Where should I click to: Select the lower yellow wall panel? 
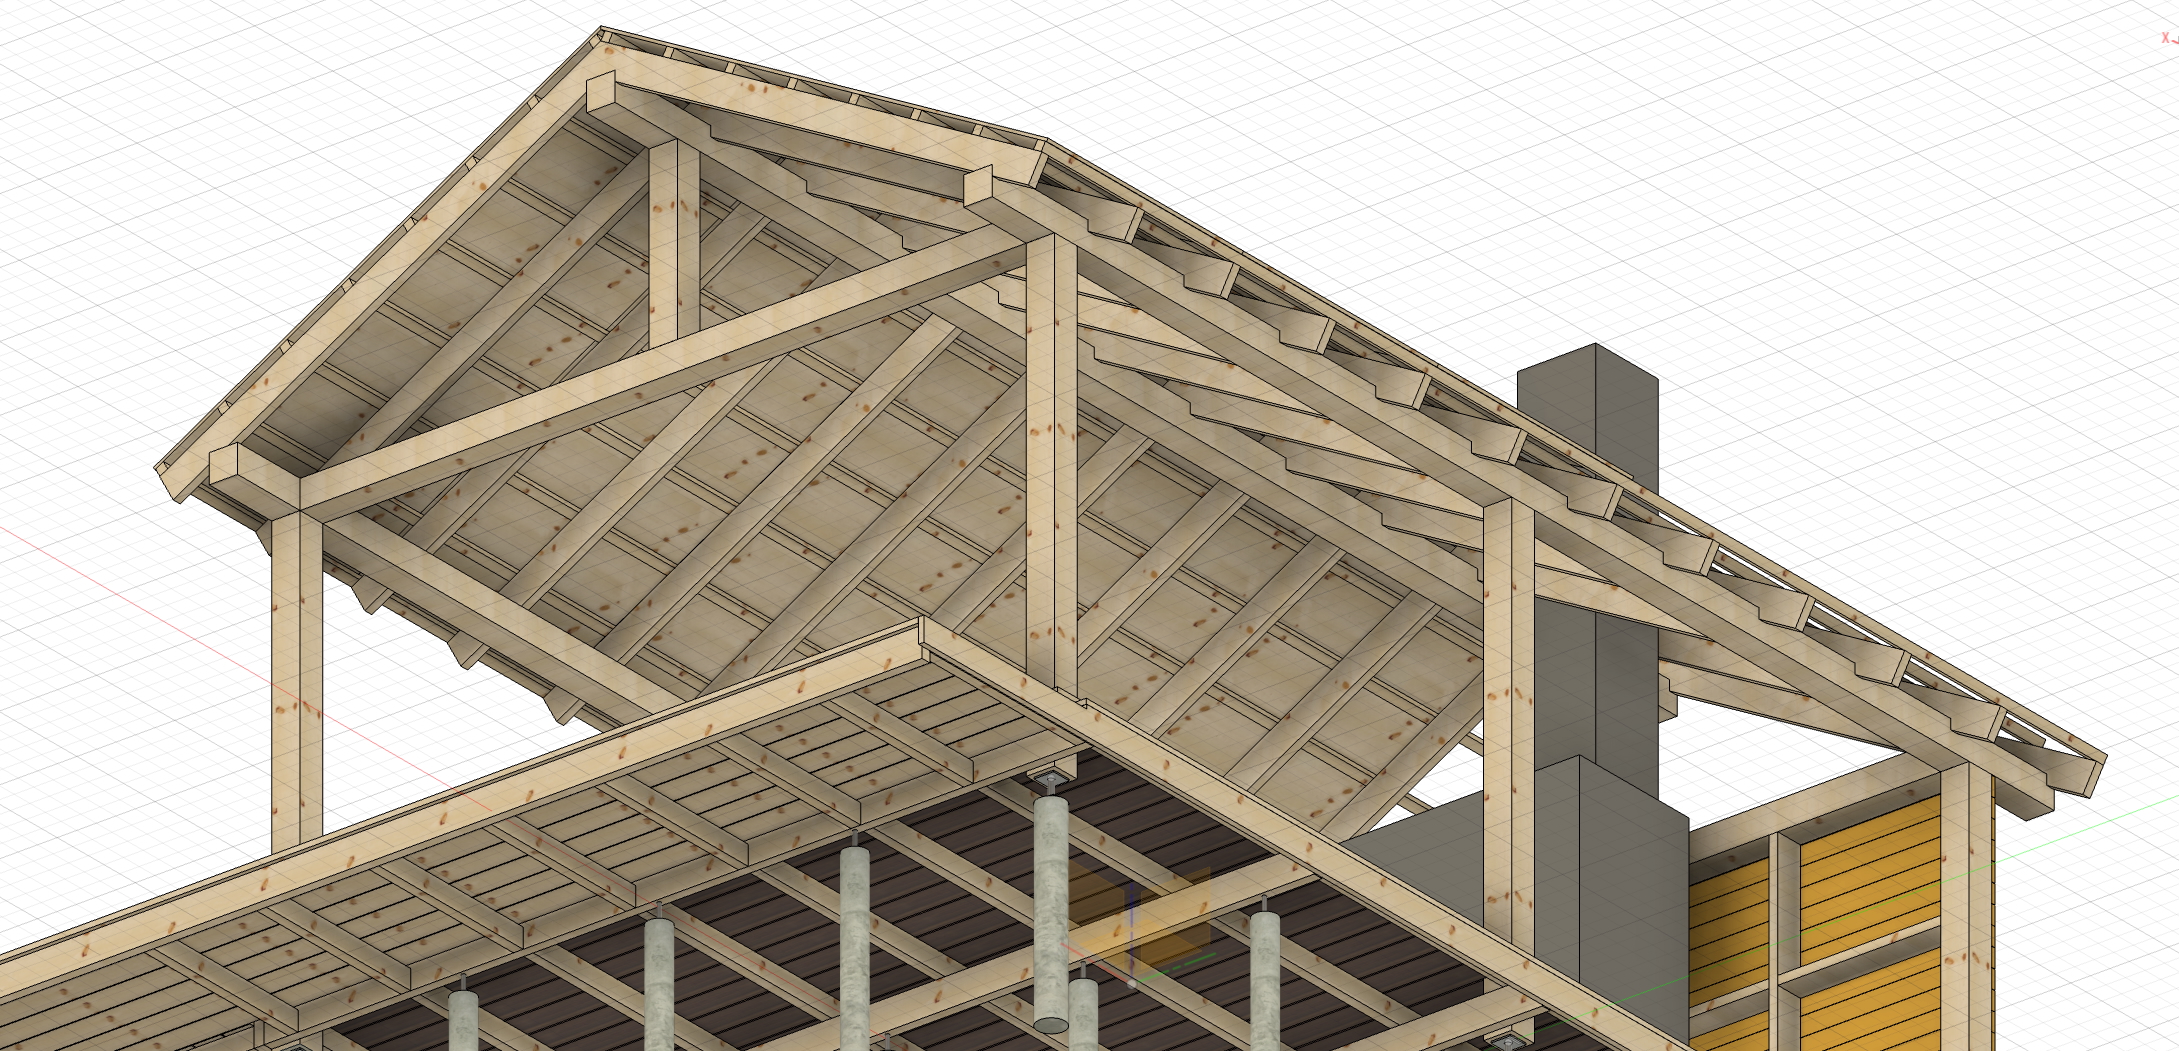click(x=1870, y=1000)
